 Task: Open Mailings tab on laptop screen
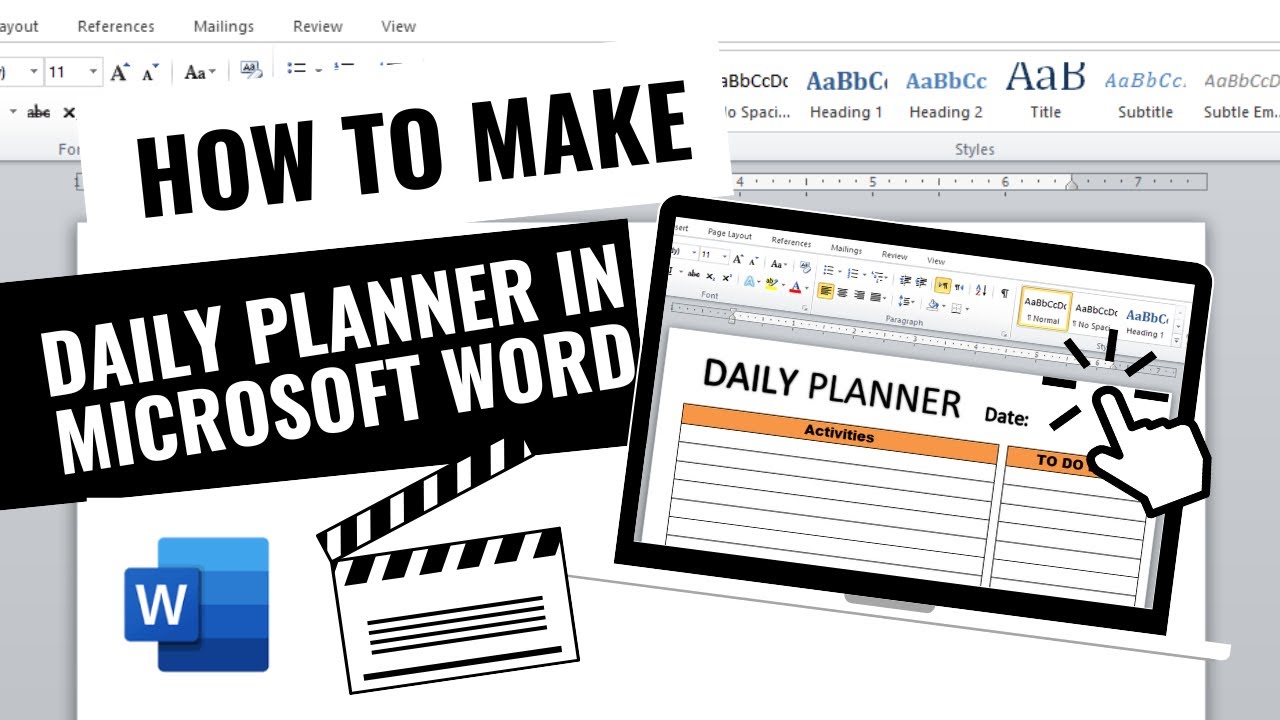[846, 249]
